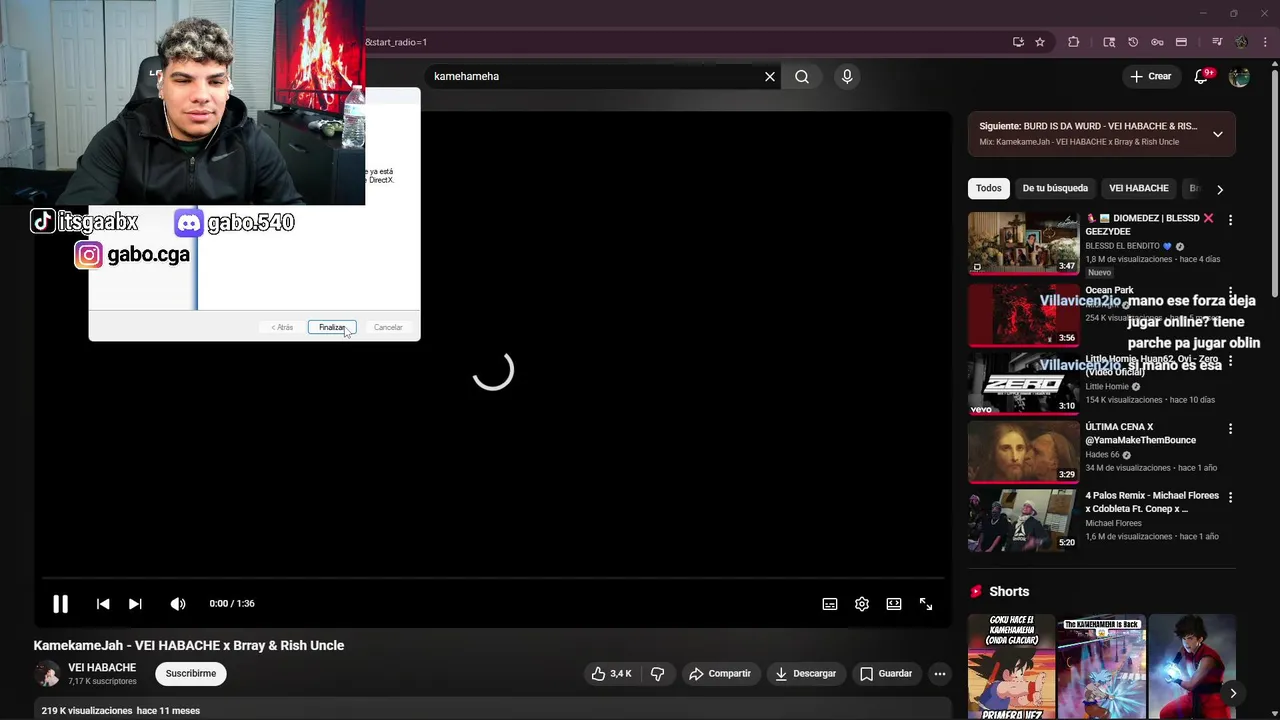
Task: Go to the previous video
Action: pyautogui.click(x=103, y=604)
